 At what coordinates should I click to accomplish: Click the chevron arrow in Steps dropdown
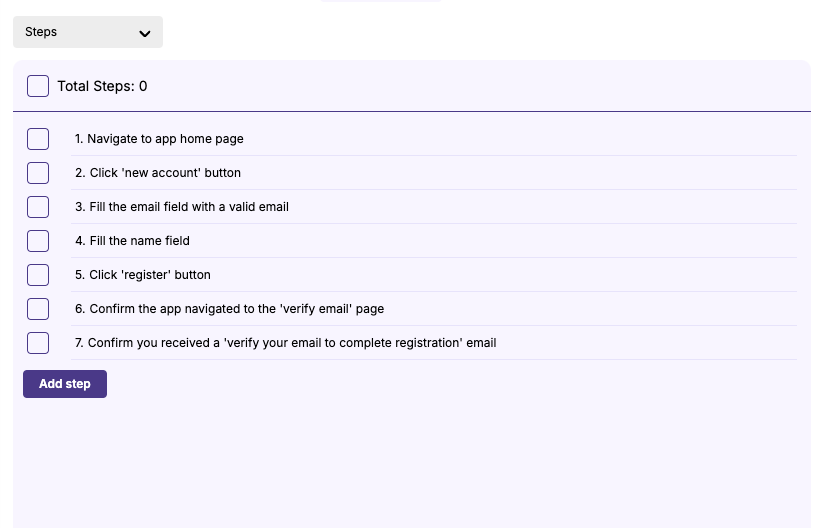point(145,34)
